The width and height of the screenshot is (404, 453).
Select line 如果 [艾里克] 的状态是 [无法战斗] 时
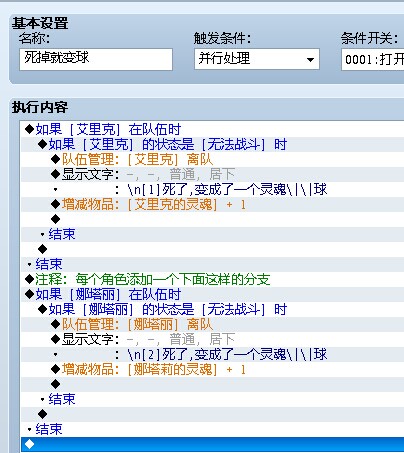click(212, 144)
